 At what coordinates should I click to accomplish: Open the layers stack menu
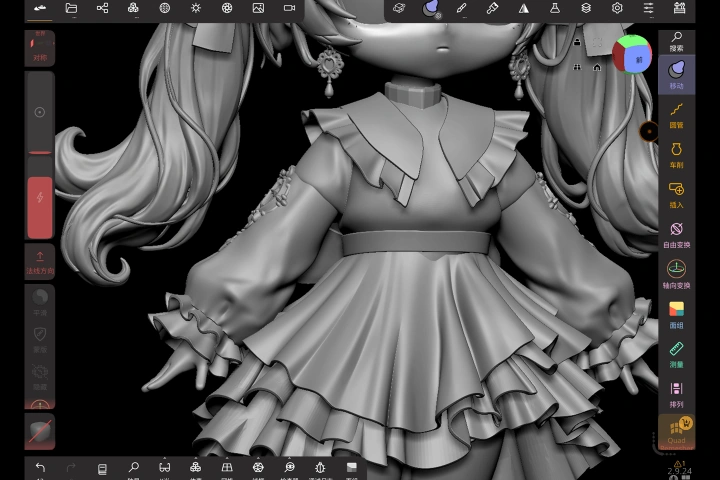point(586,8)
